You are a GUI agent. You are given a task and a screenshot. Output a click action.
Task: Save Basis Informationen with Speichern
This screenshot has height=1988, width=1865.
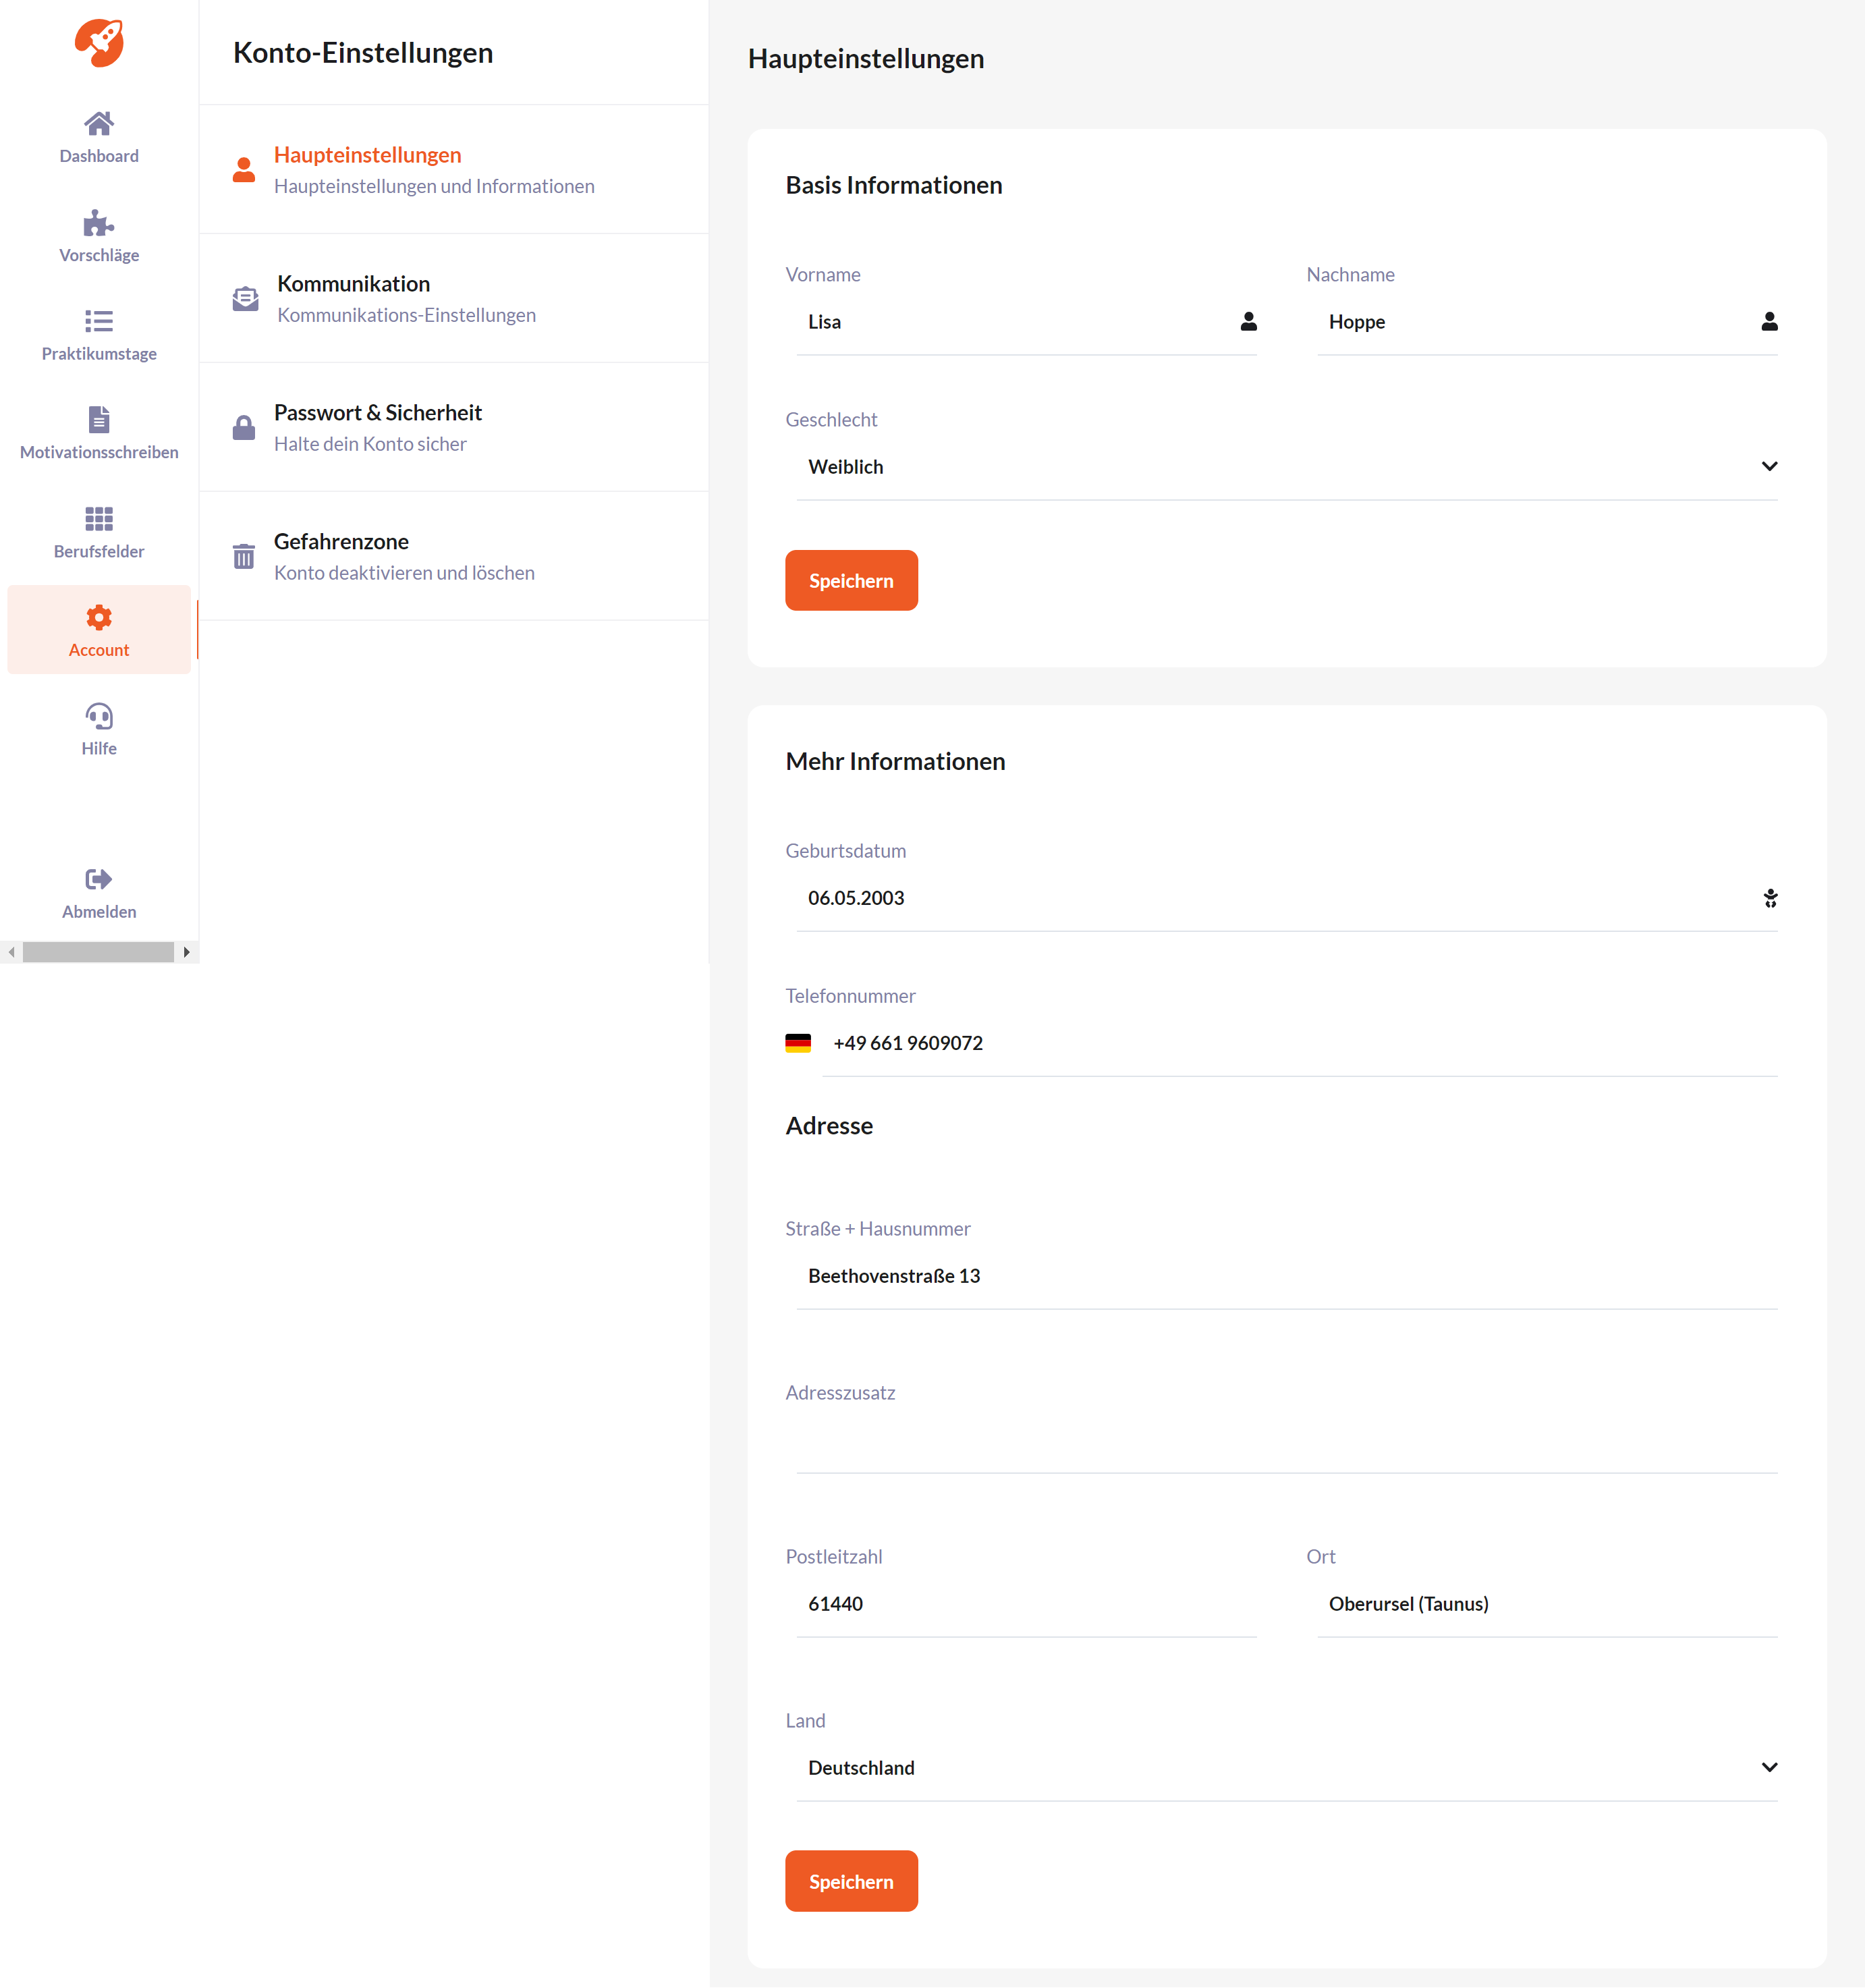point(851,581)
